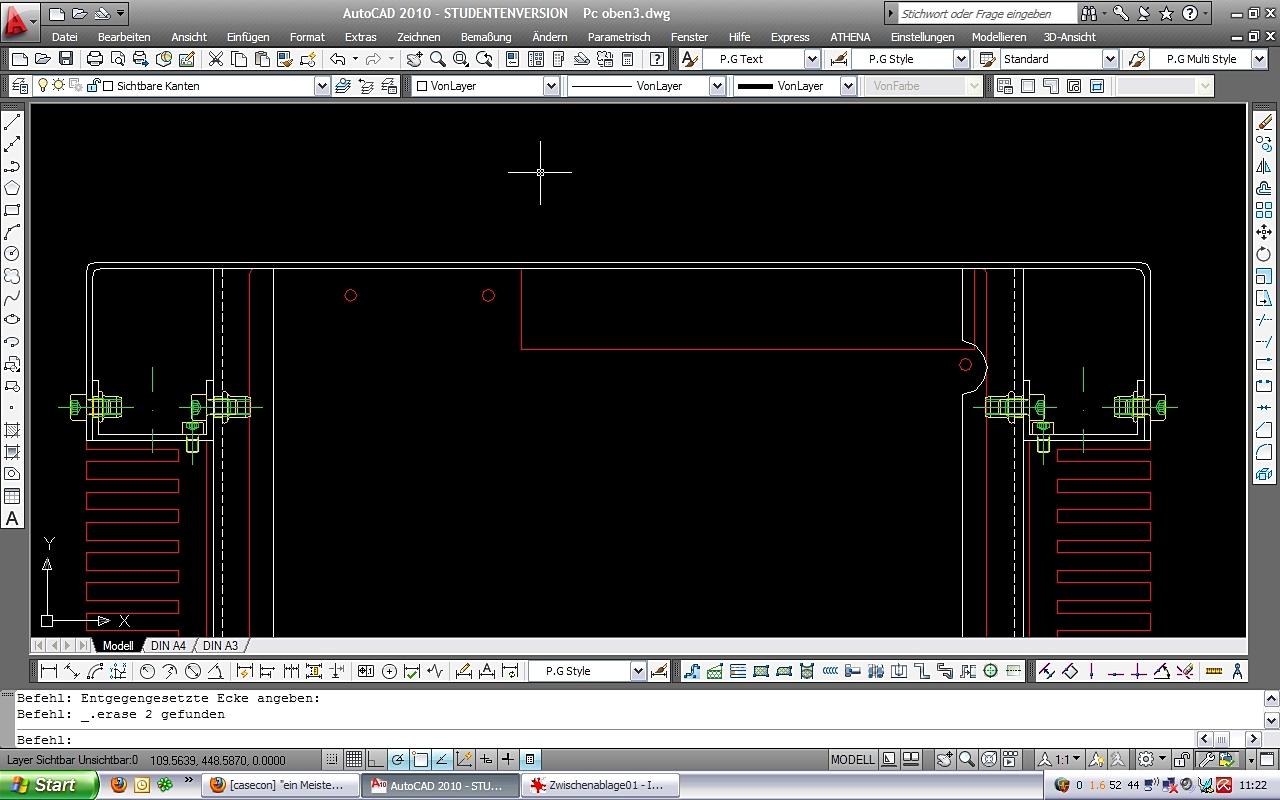
Task: Toggle Object Snap in status bar
Action: (420, 760)
